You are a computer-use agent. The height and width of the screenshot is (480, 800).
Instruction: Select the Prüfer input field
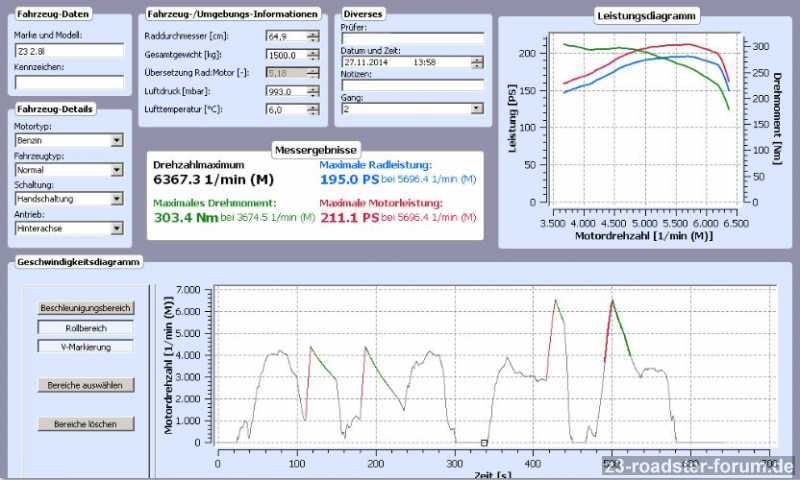pos(411,39)
